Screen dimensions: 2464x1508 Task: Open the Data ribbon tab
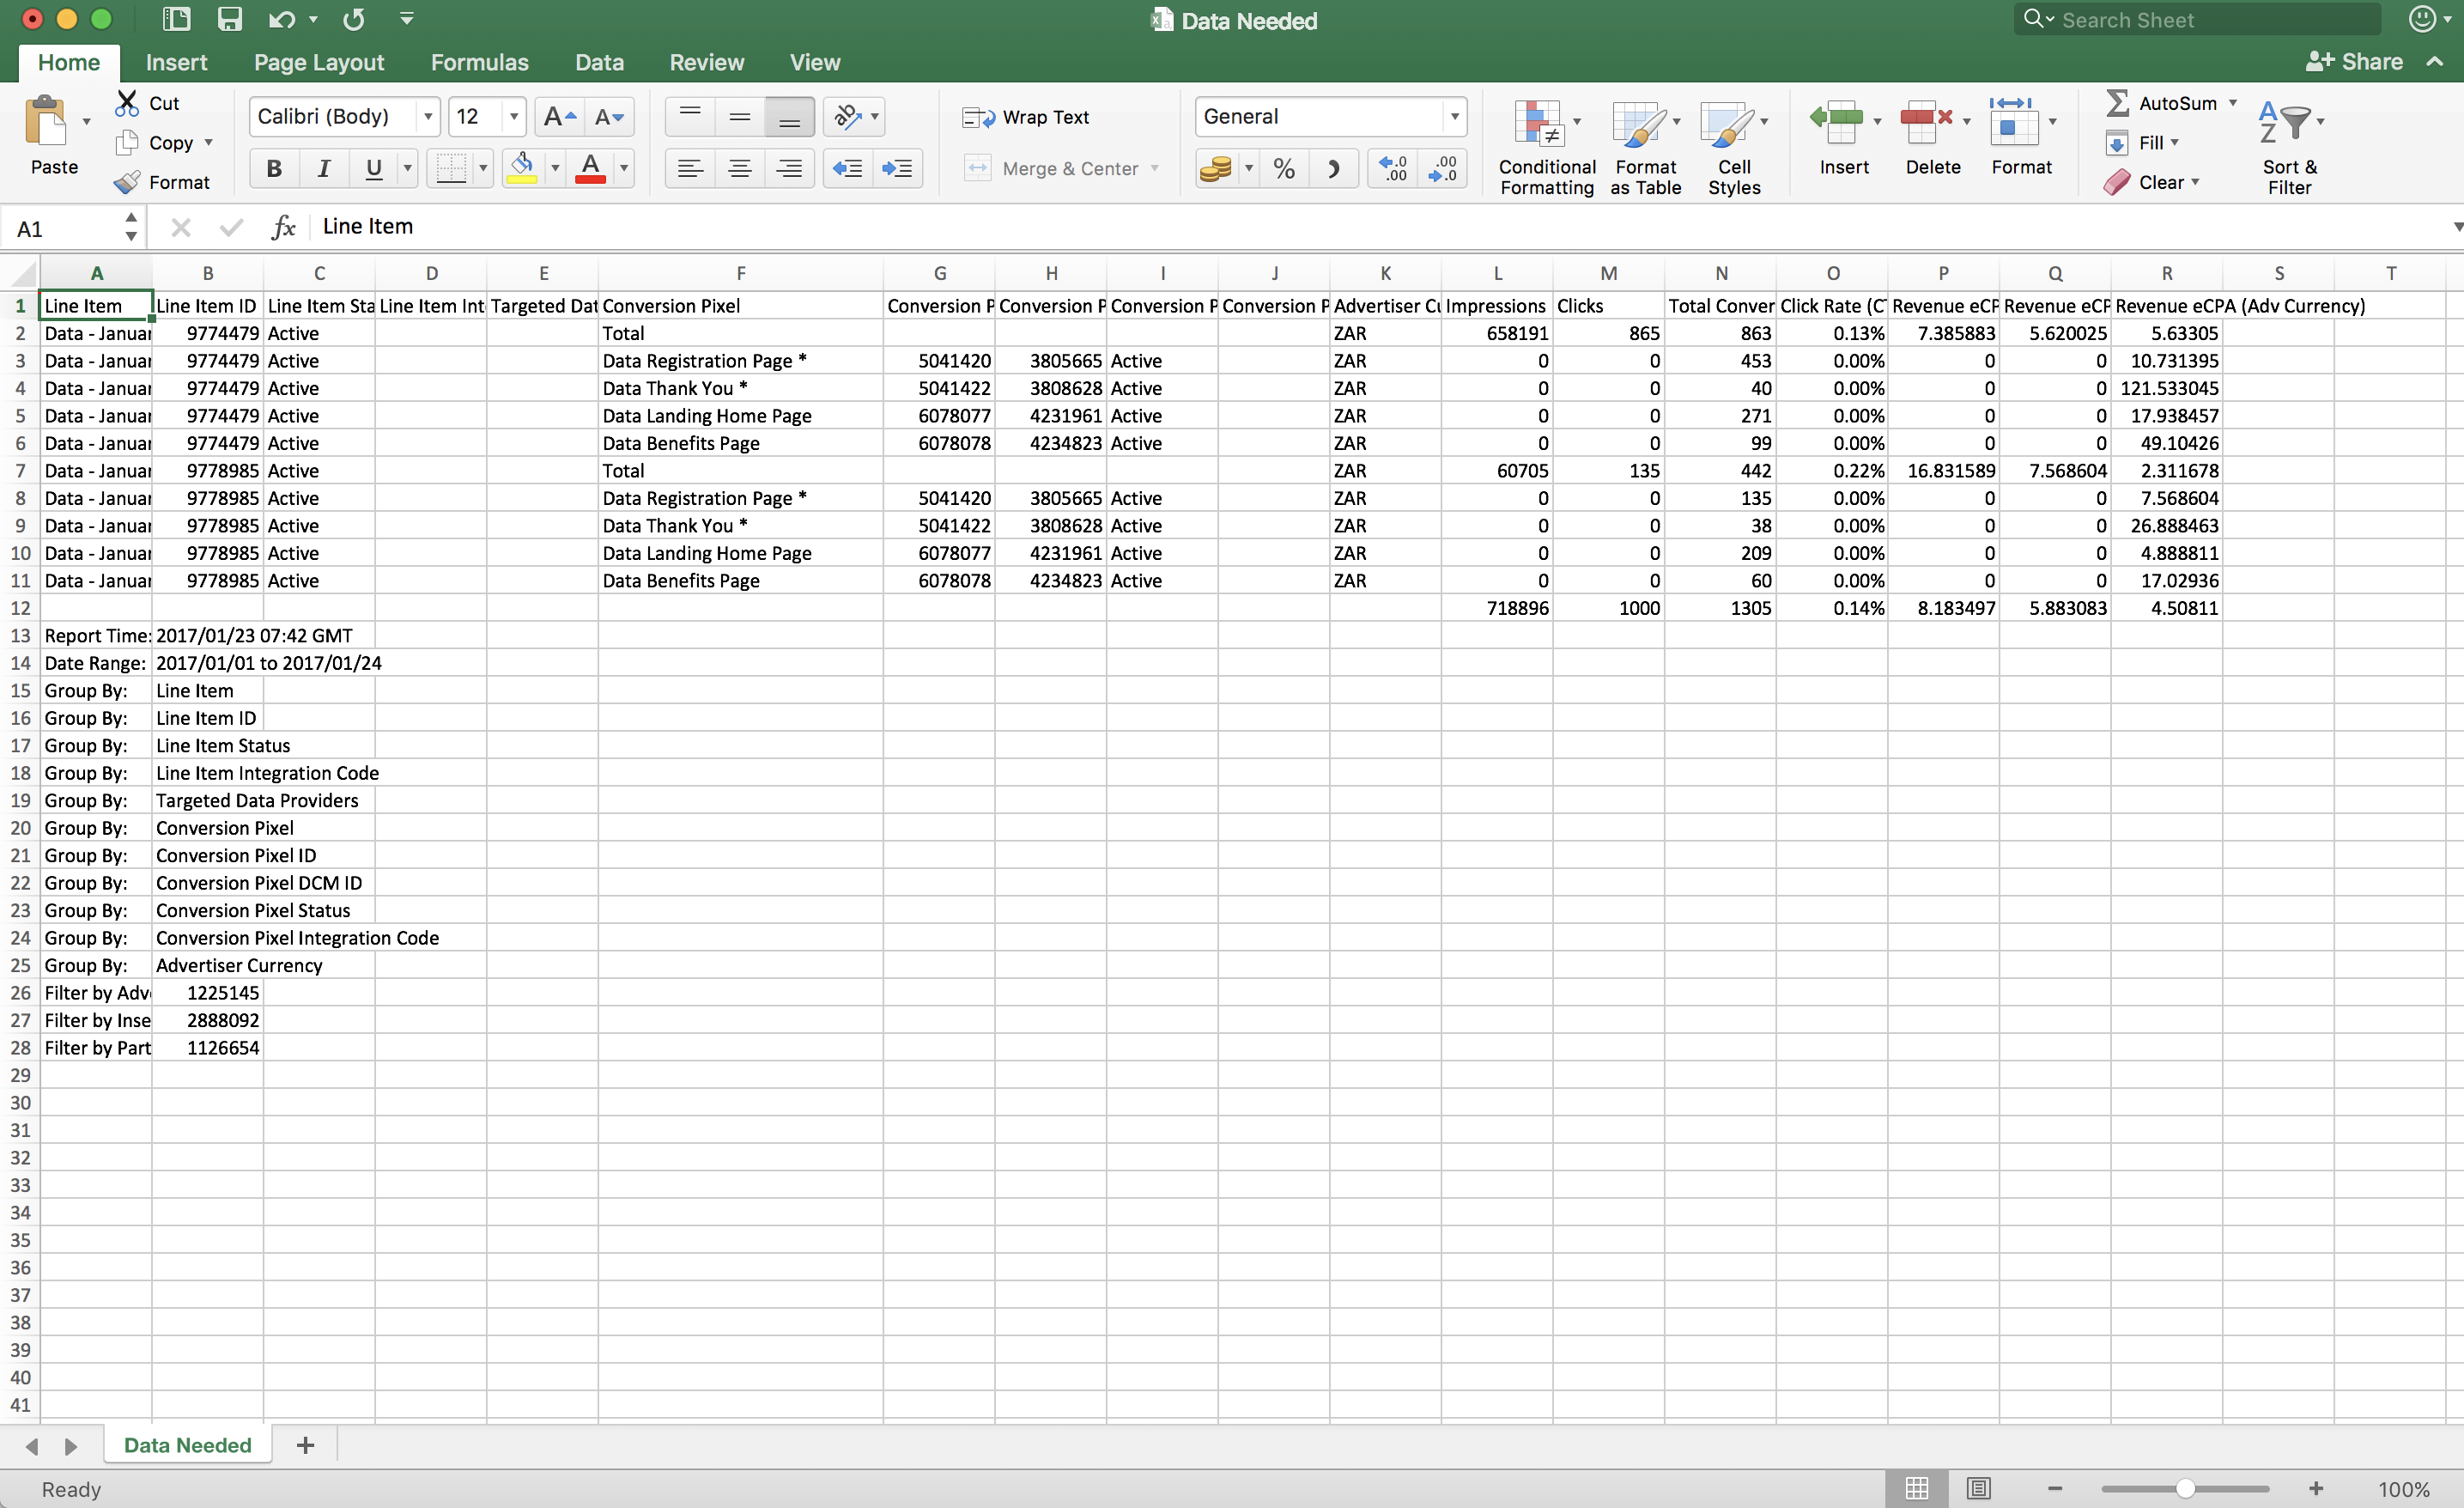(599, 62)
